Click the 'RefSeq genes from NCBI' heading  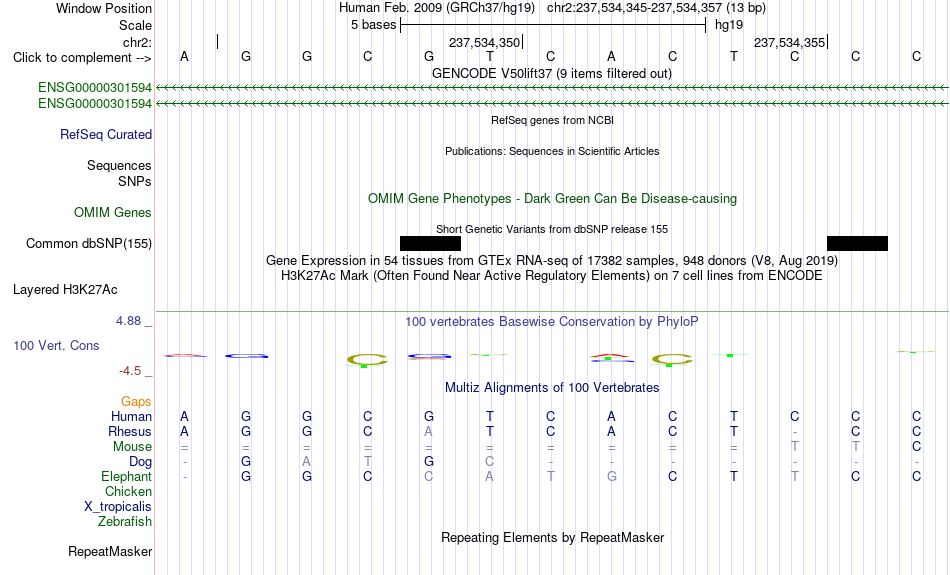point(552,120)
